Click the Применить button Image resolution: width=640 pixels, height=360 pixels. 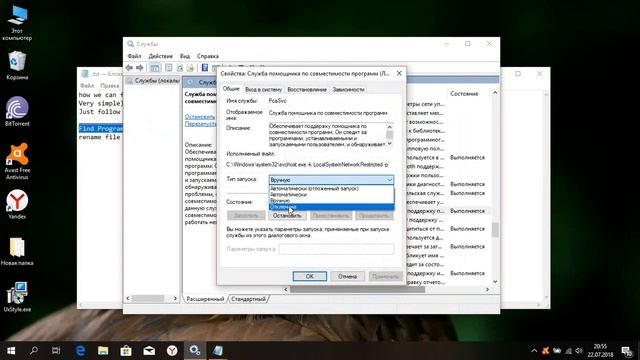[x=385, y=276]
